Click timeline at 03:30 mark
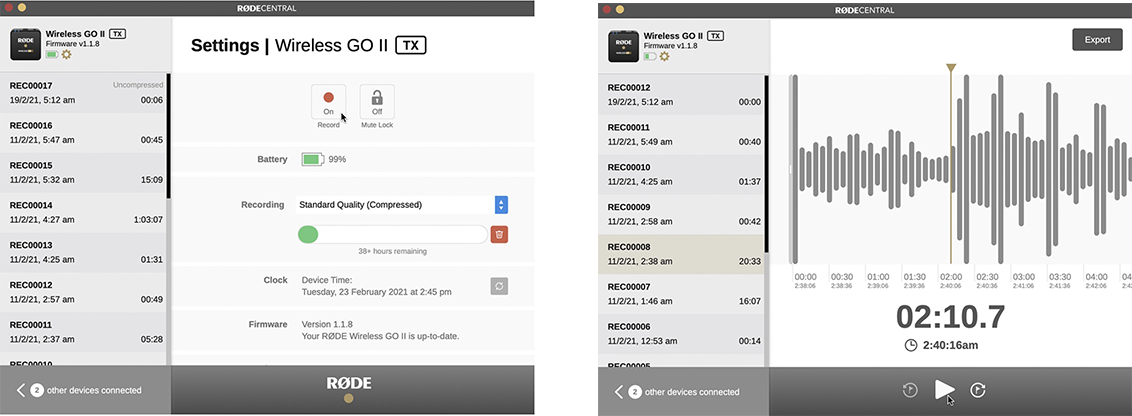The width and height of the screenshot is (1132, 416). [1060, 277]
